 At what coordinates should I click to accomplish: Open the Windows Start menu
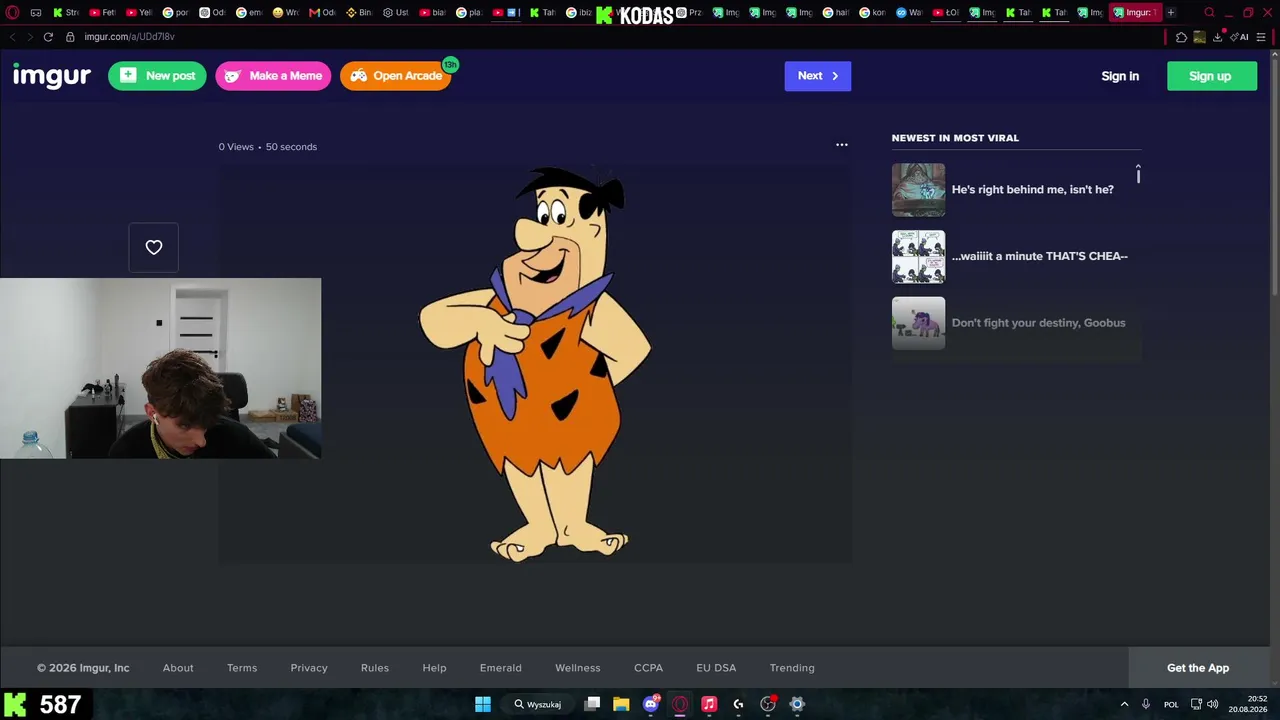point(483,704)
